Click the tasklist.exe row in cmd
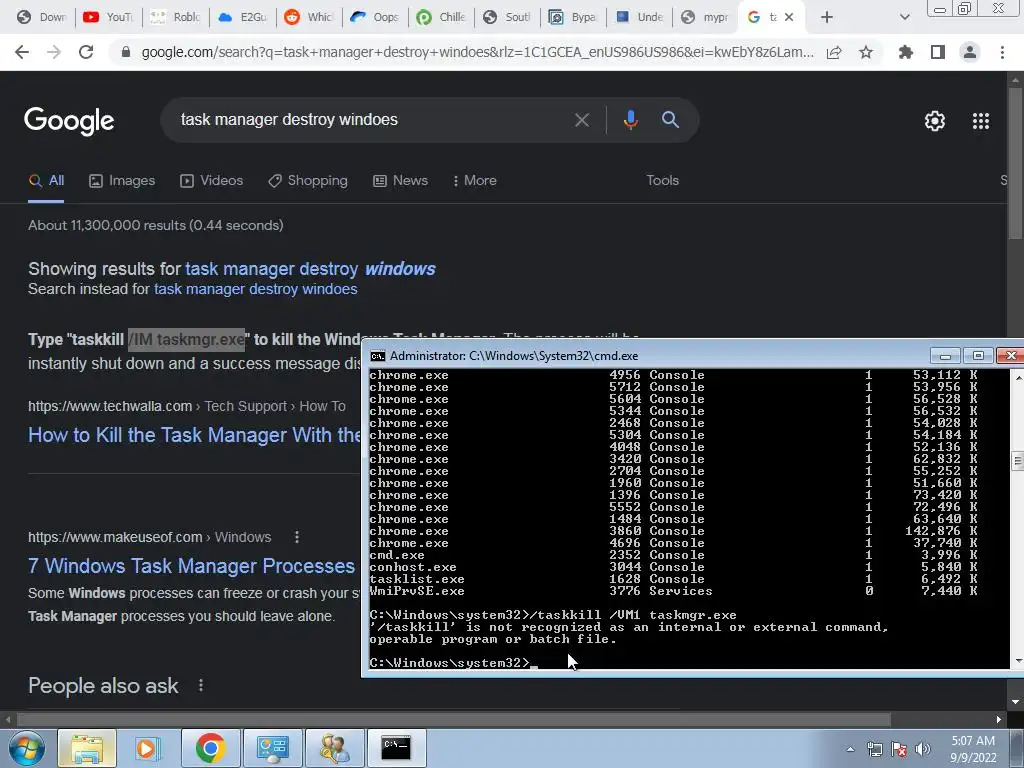Image resolution: width=1024 pixels, height=768 pixels. (673, 579)
